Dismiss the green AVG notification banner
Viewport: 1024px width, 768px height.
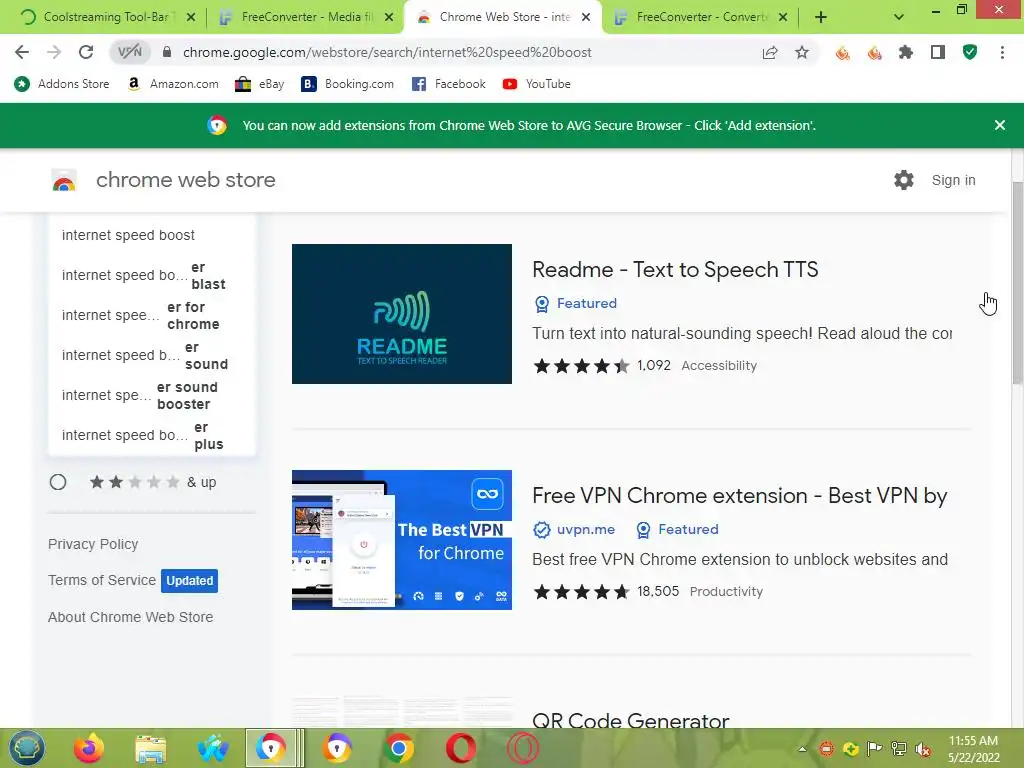(1000, 125)
